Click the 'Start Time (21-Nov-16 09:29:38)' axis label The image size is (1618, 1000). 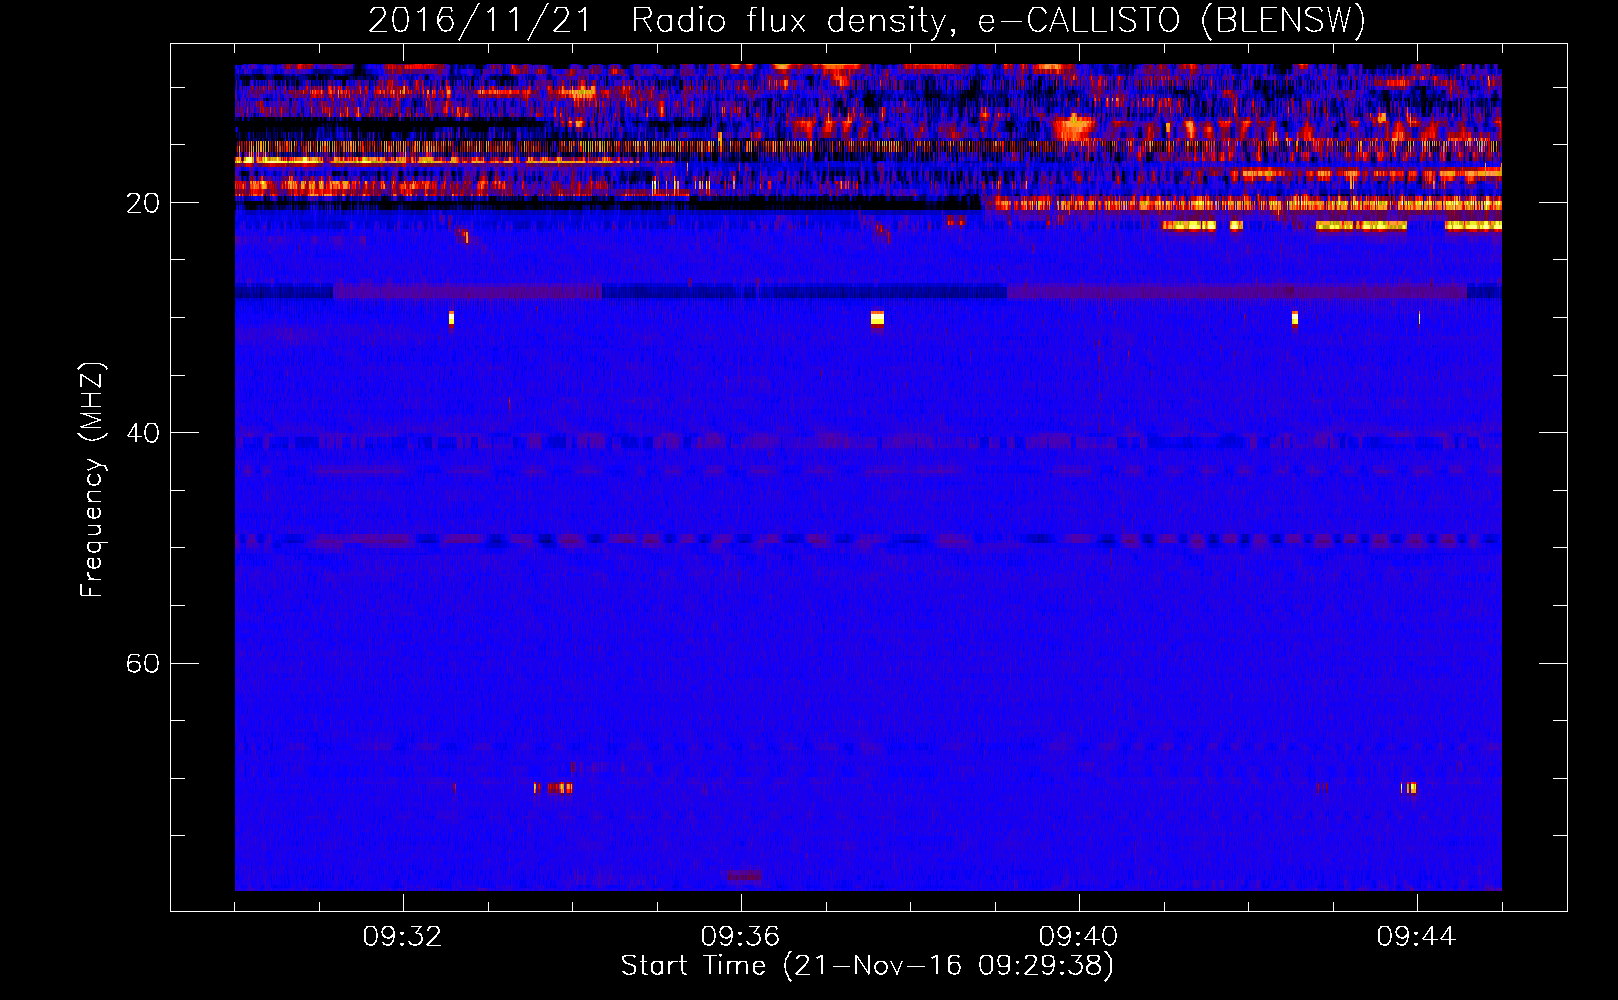tap(867, 966)
